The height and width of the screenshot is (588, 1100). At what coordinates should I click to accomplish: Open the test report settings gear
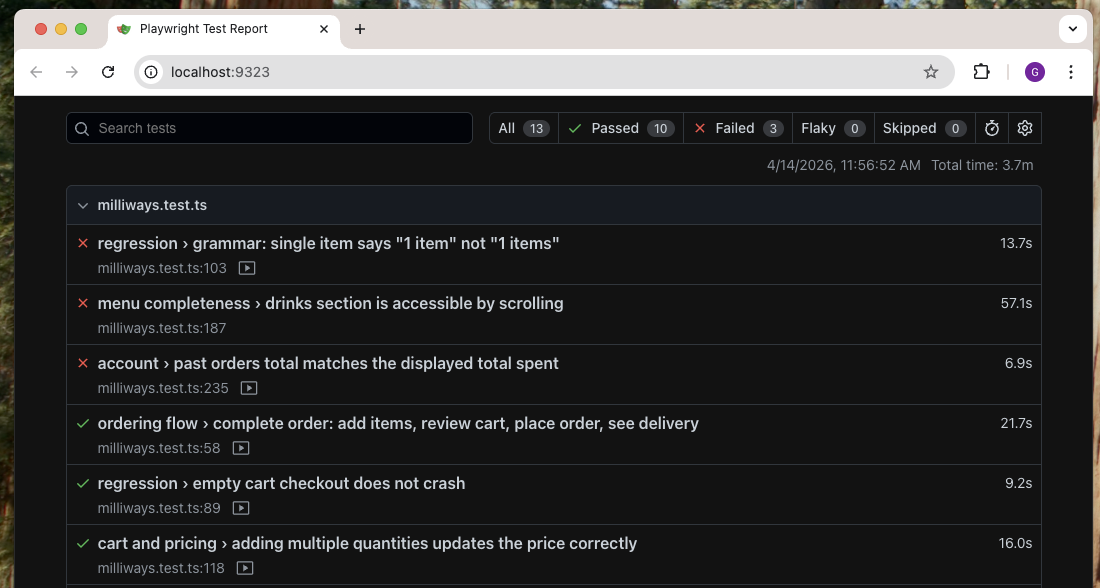pyautogui.click(x=1024, y=128)
